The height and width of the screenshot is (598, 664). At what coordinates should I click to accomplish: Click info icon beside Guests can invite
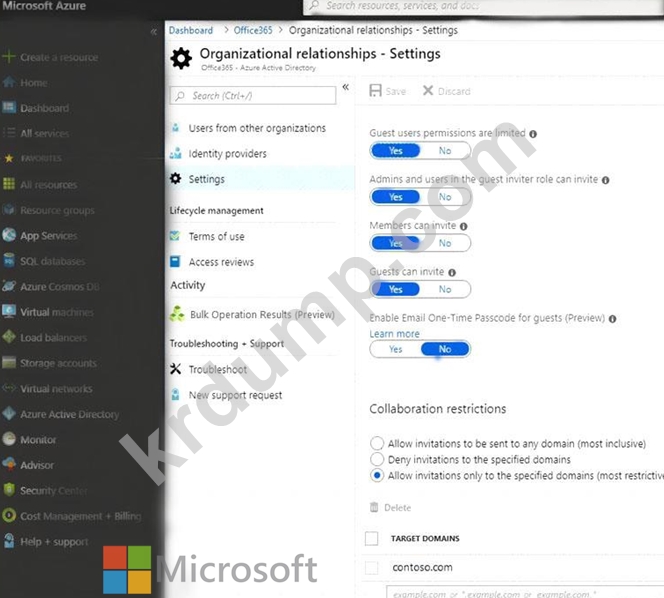click(x=452, y=272)
